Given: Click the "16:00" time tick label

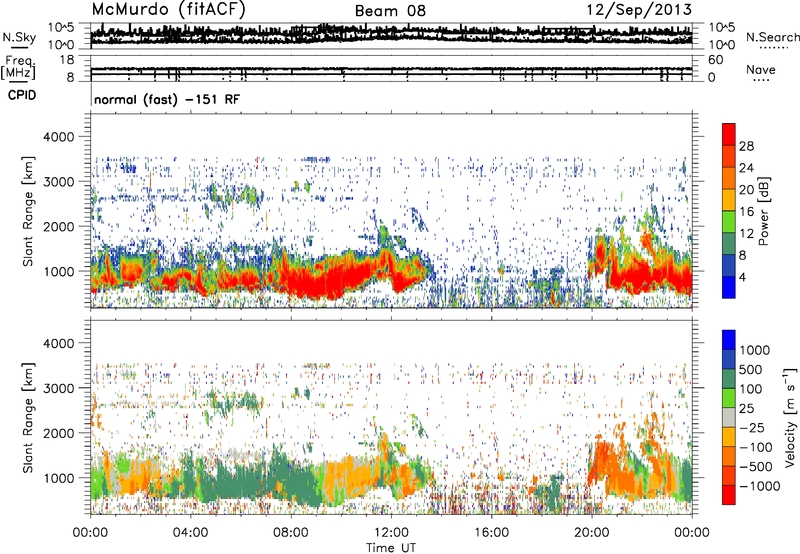Looking at the screenshot, I should [x=491, y=533].
